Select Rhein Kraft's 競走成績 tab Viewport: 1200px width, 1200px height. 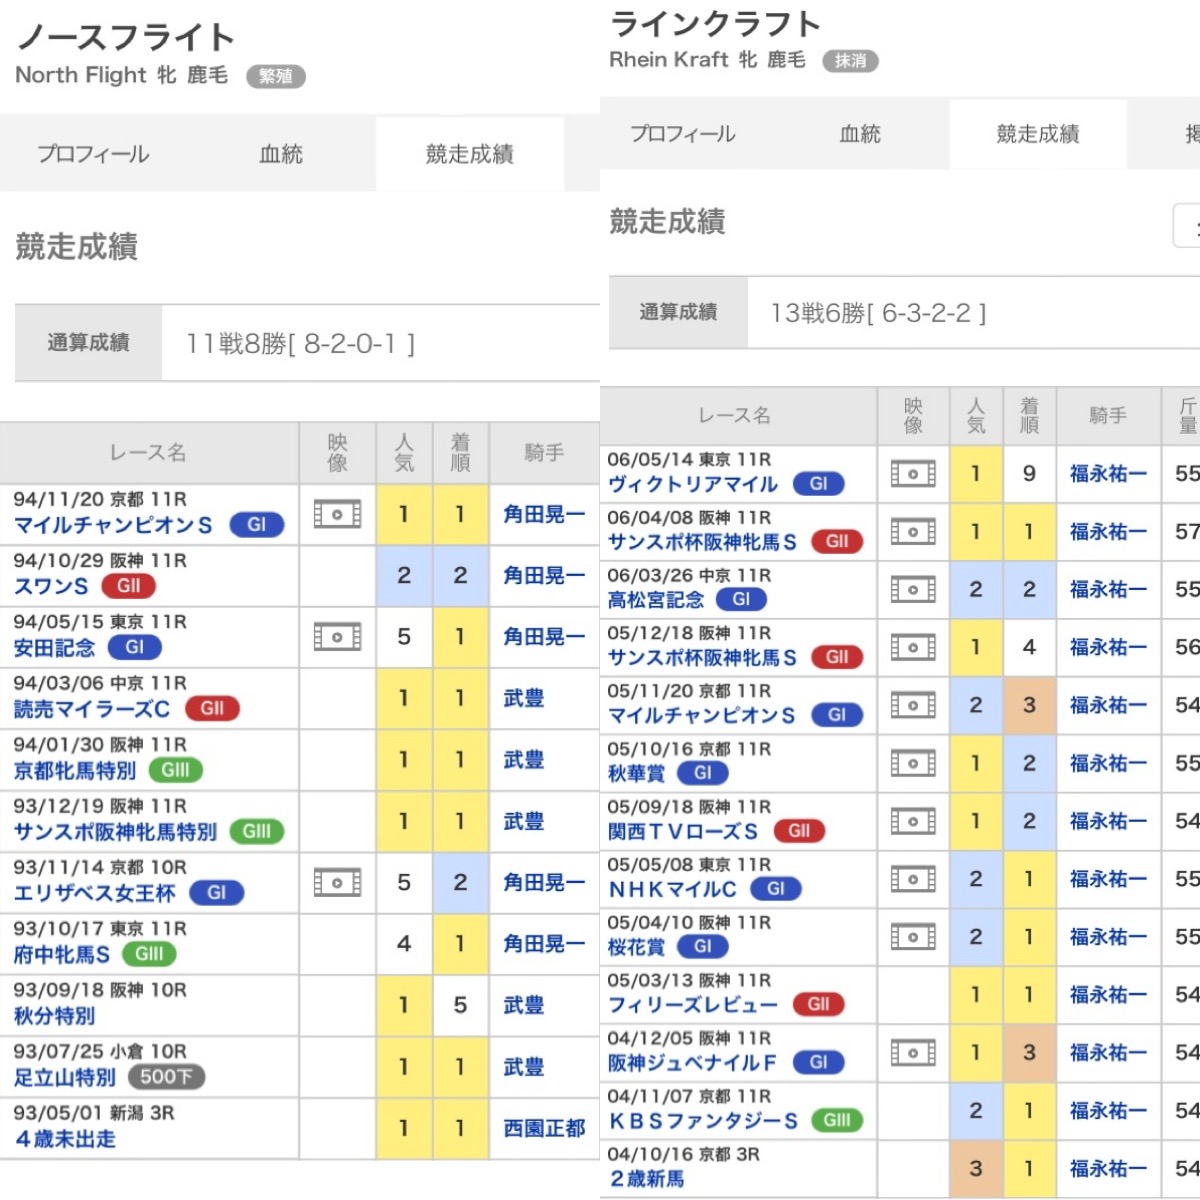click(1038, 134)
